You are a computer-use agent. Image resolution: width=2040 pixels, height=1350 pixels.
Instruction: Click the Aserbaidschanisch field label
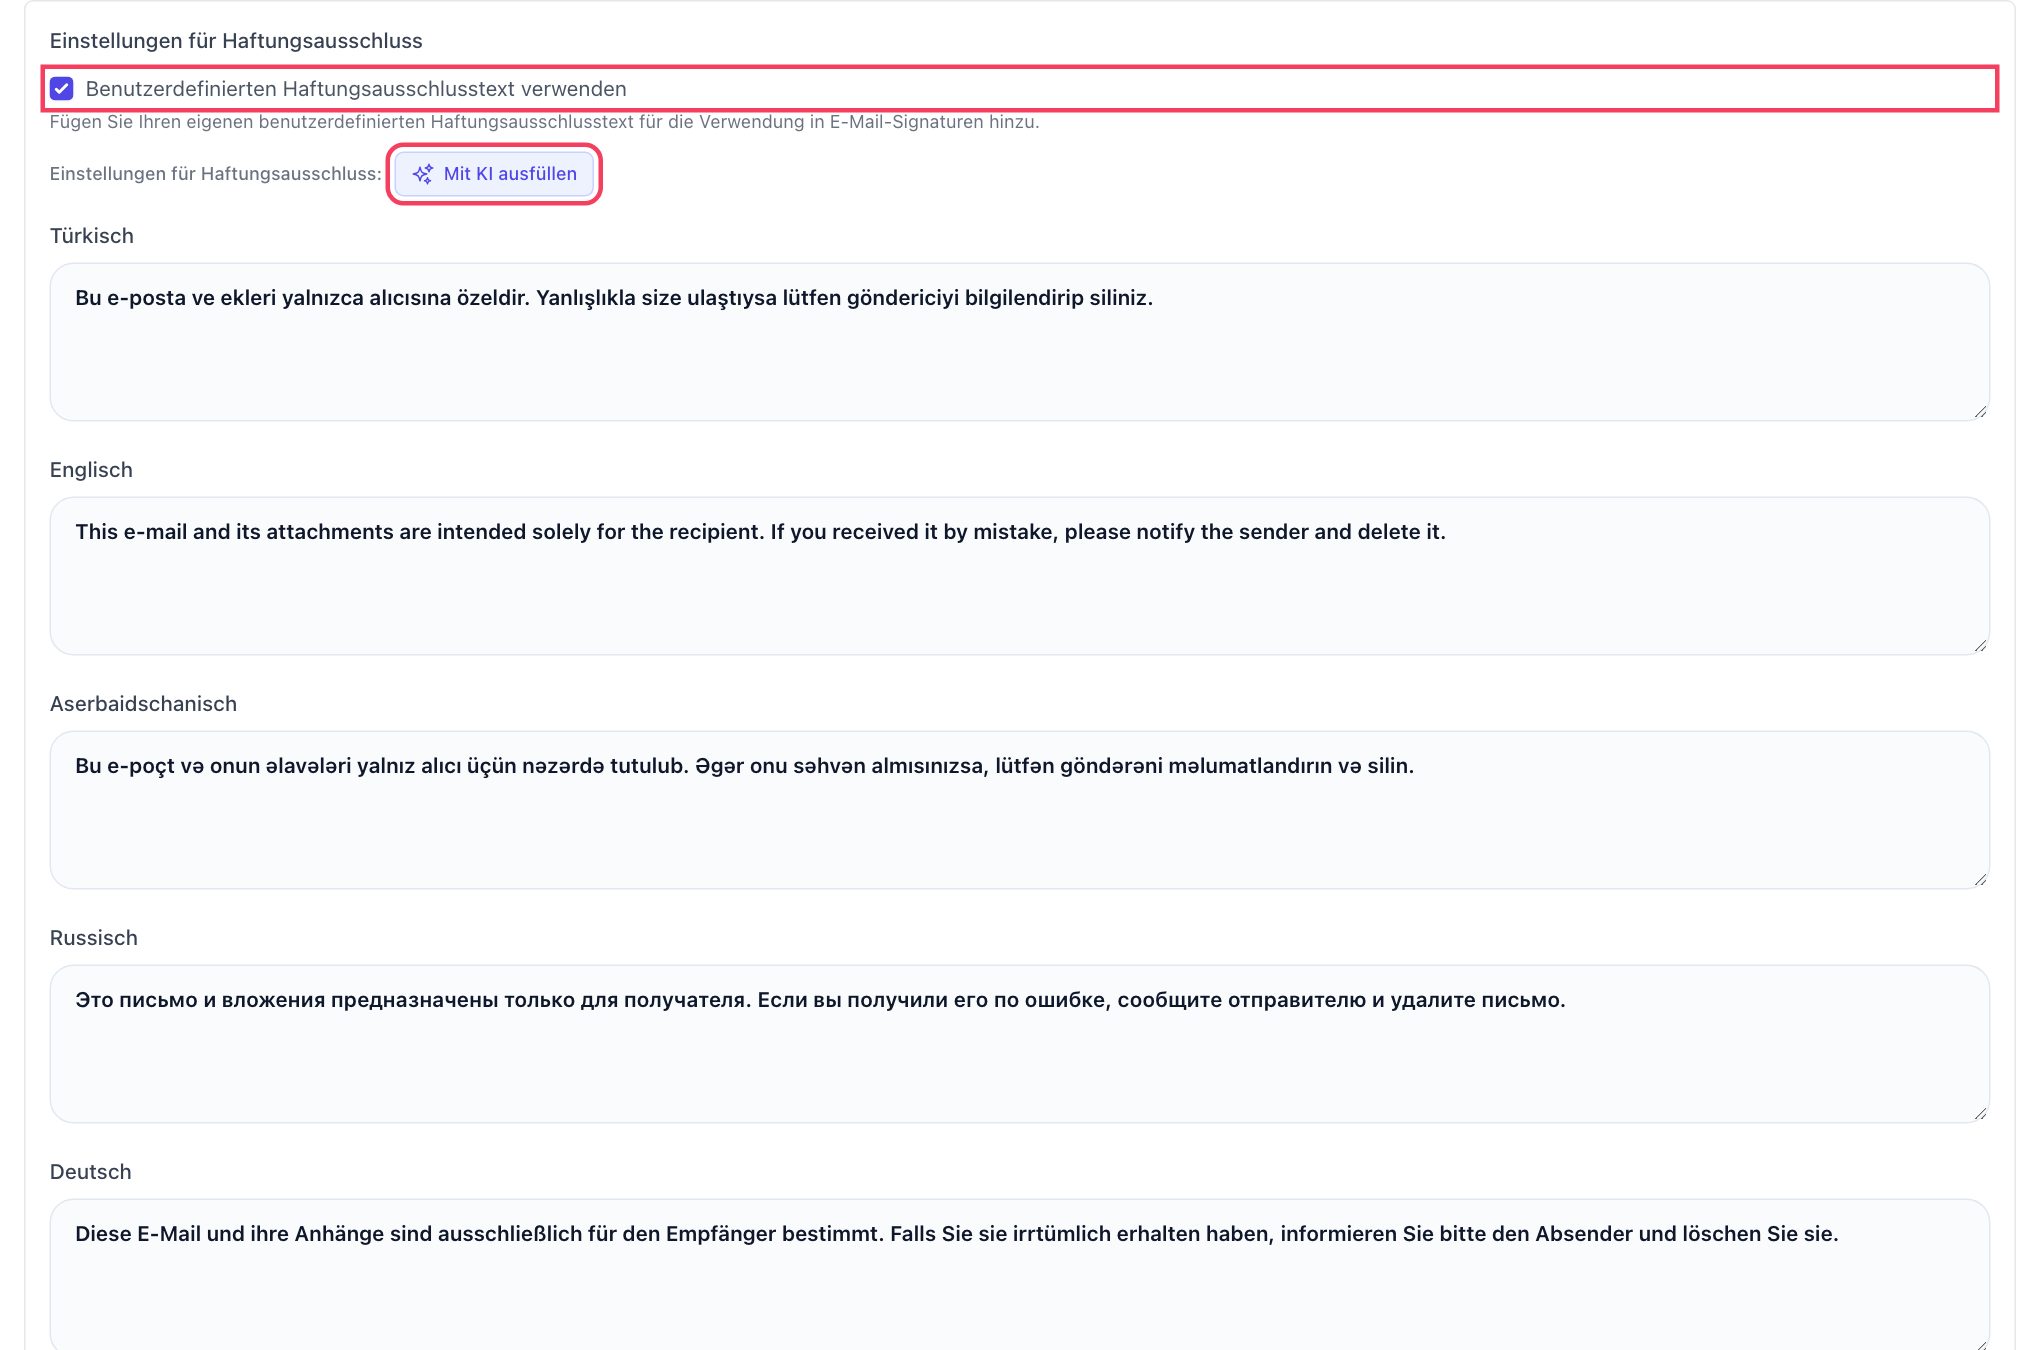(x=143, y=704)
